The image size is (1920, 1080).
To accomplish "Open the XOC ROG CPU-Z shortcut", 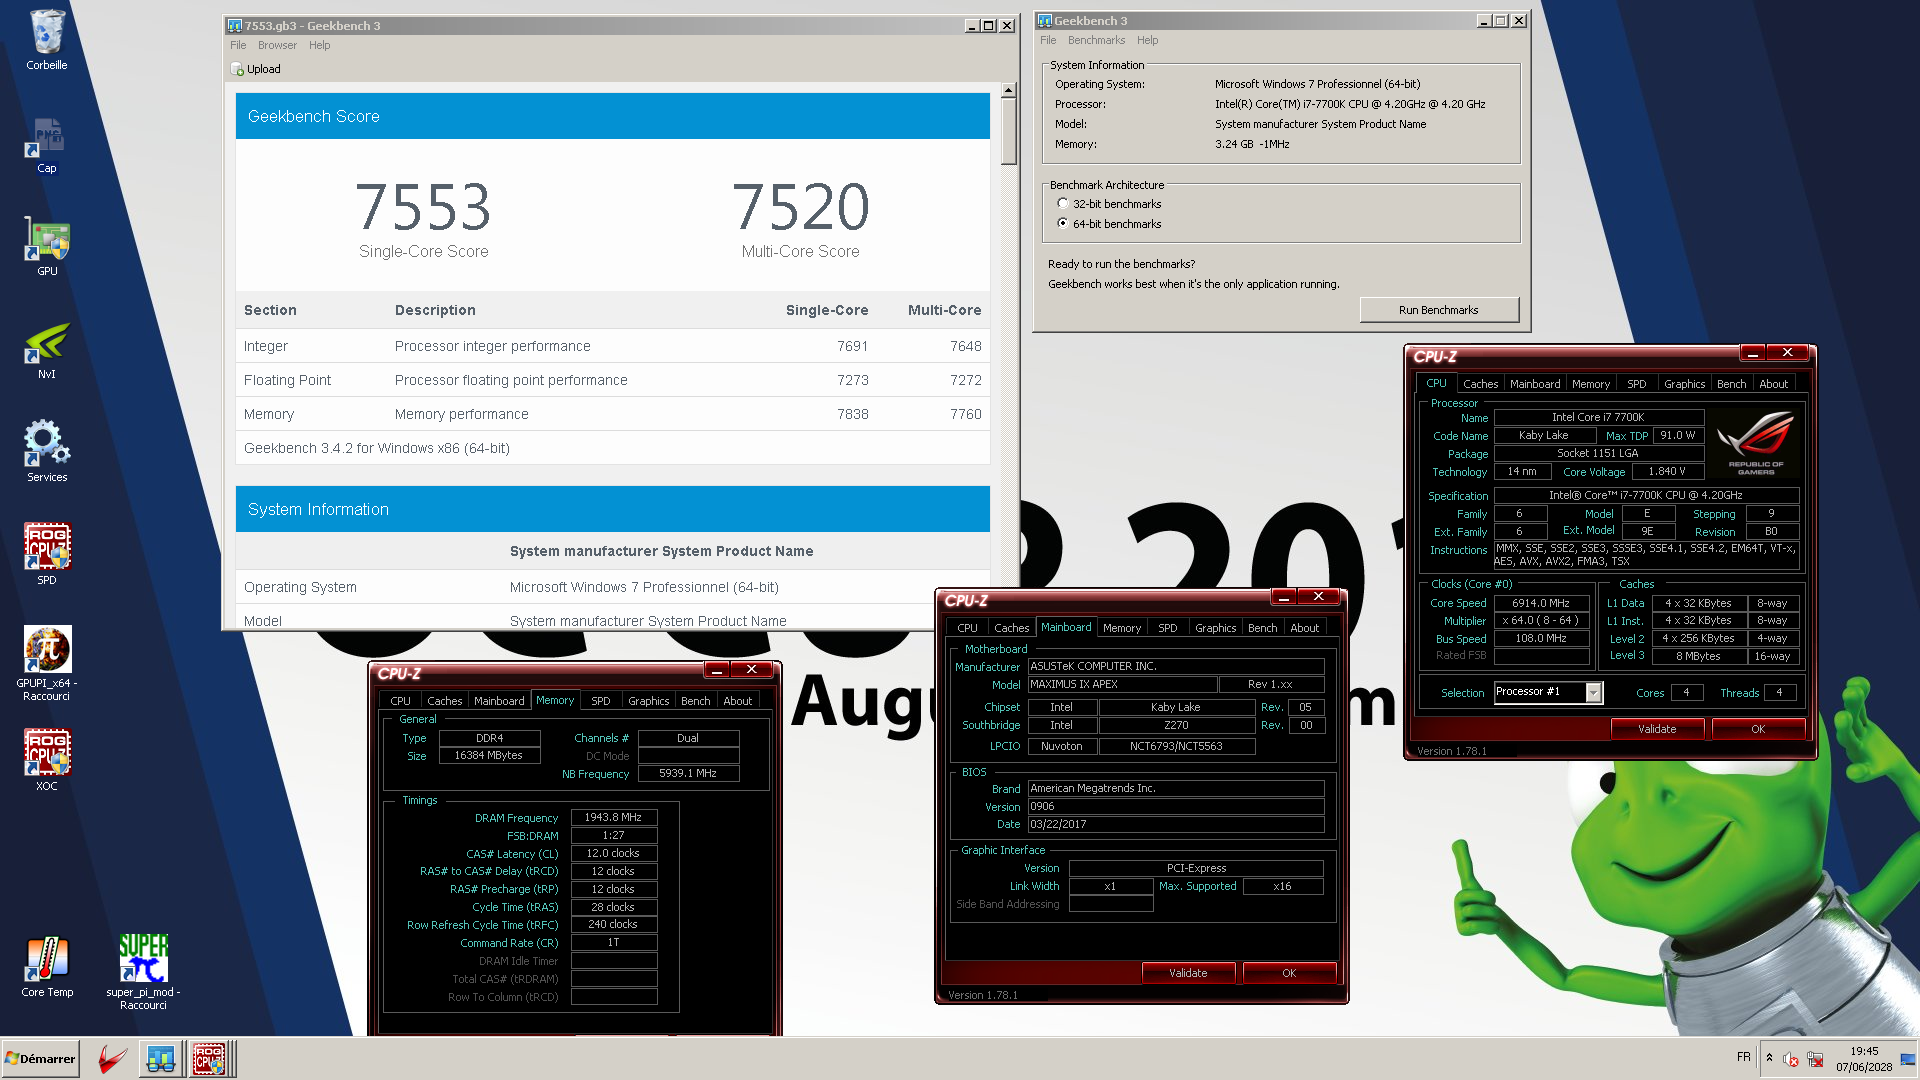I will [x=47, y=753].
